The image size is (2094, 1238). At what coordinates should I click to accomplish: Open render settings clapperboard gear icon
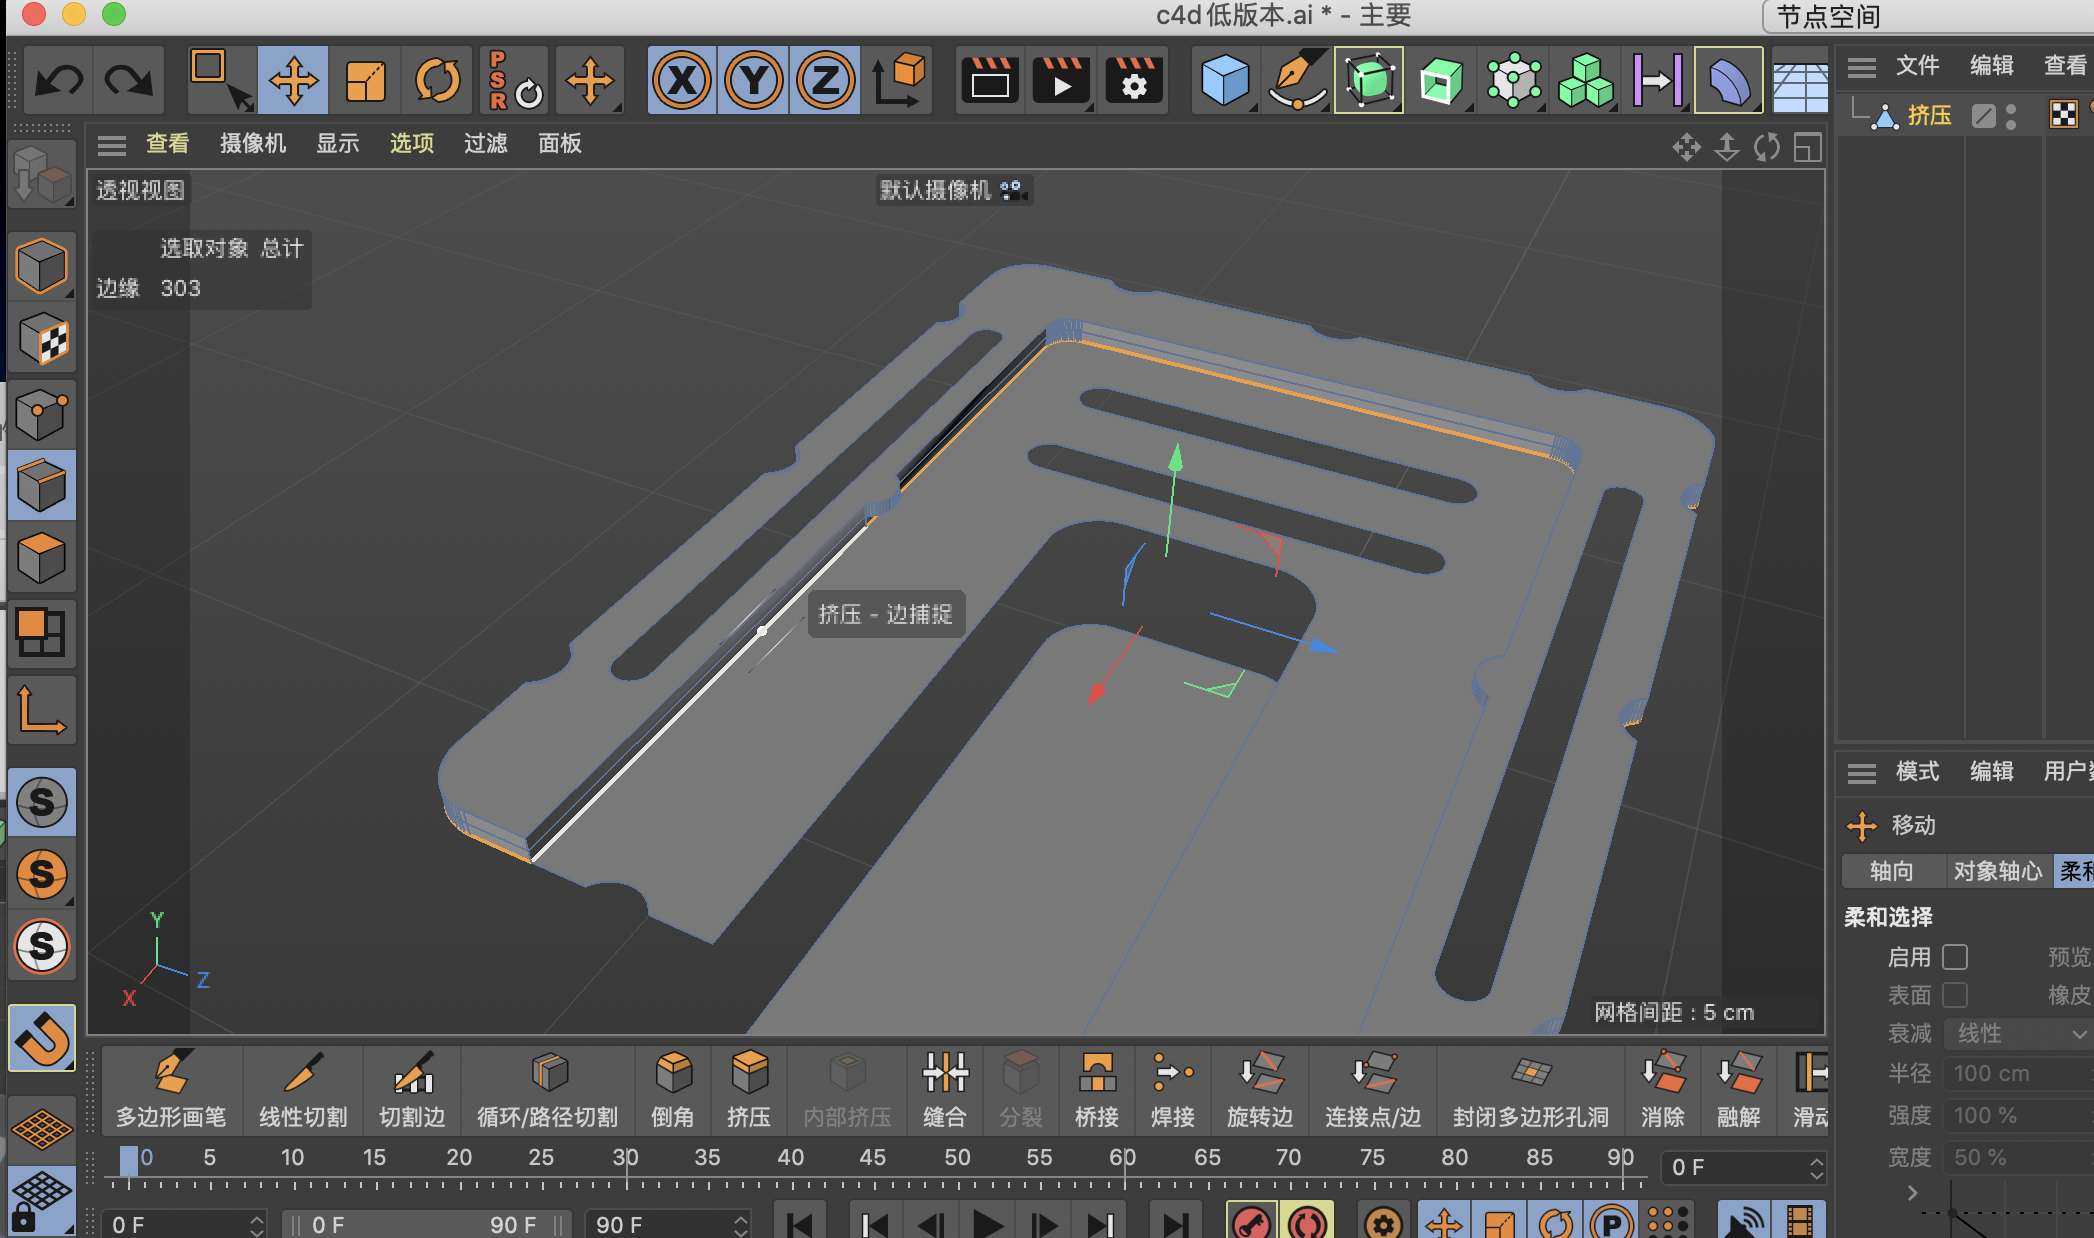pyautogui.click(x=1134, y=80)
